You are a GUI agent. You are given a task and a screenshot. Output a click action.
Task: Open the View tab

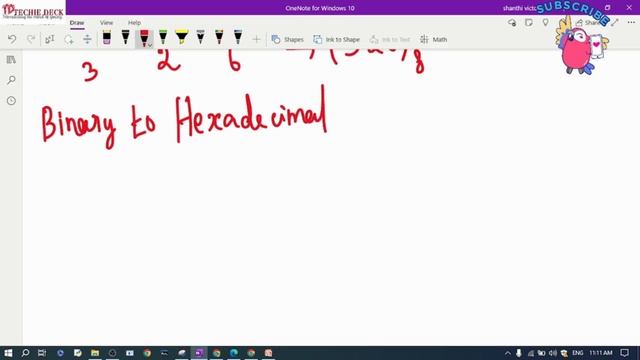(x=107, y=23)
